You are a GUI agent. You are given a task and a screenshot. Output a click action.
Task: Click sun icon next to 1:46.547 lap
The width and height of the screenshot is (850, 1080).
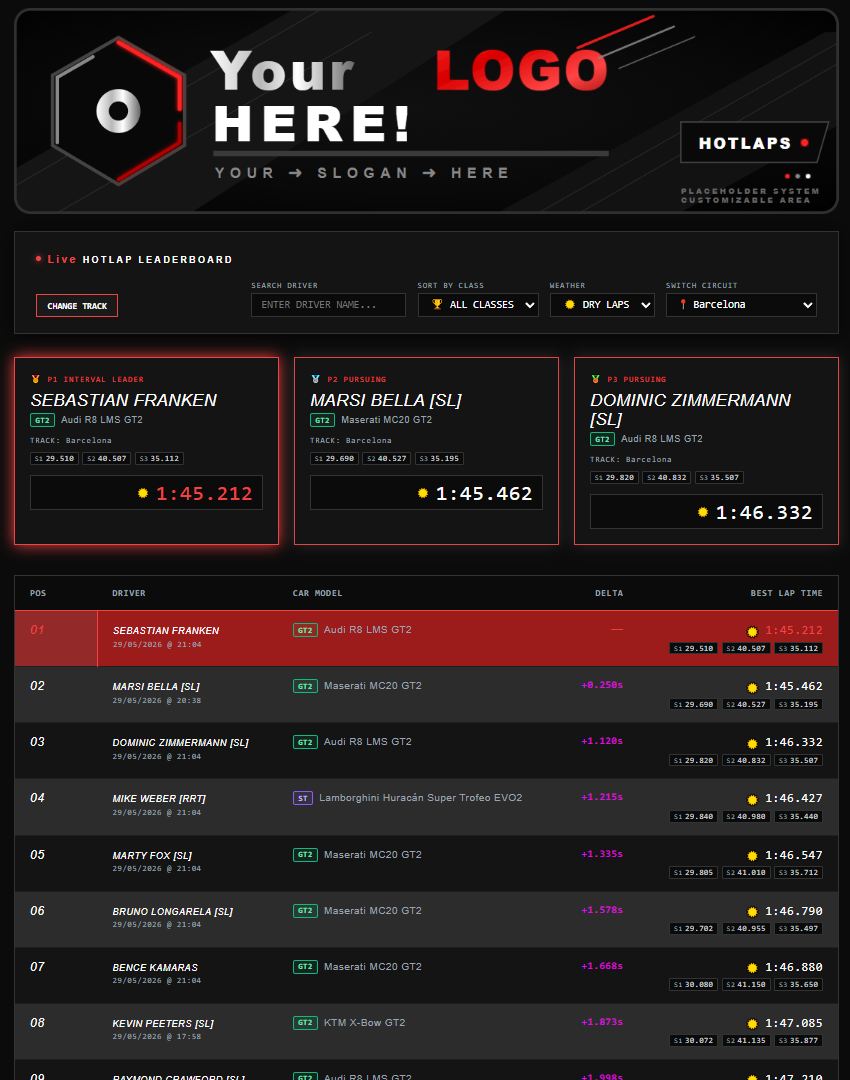(x=752, y=856)
